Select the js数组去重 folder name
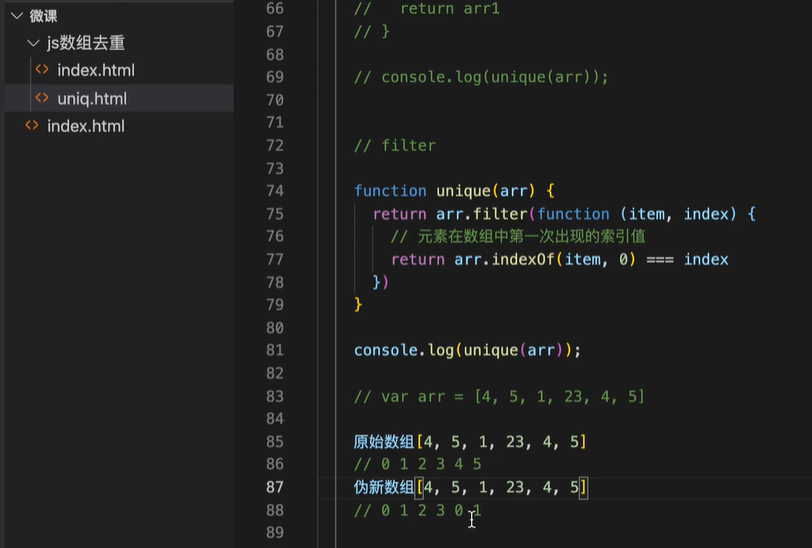 (x=85, y=43)
